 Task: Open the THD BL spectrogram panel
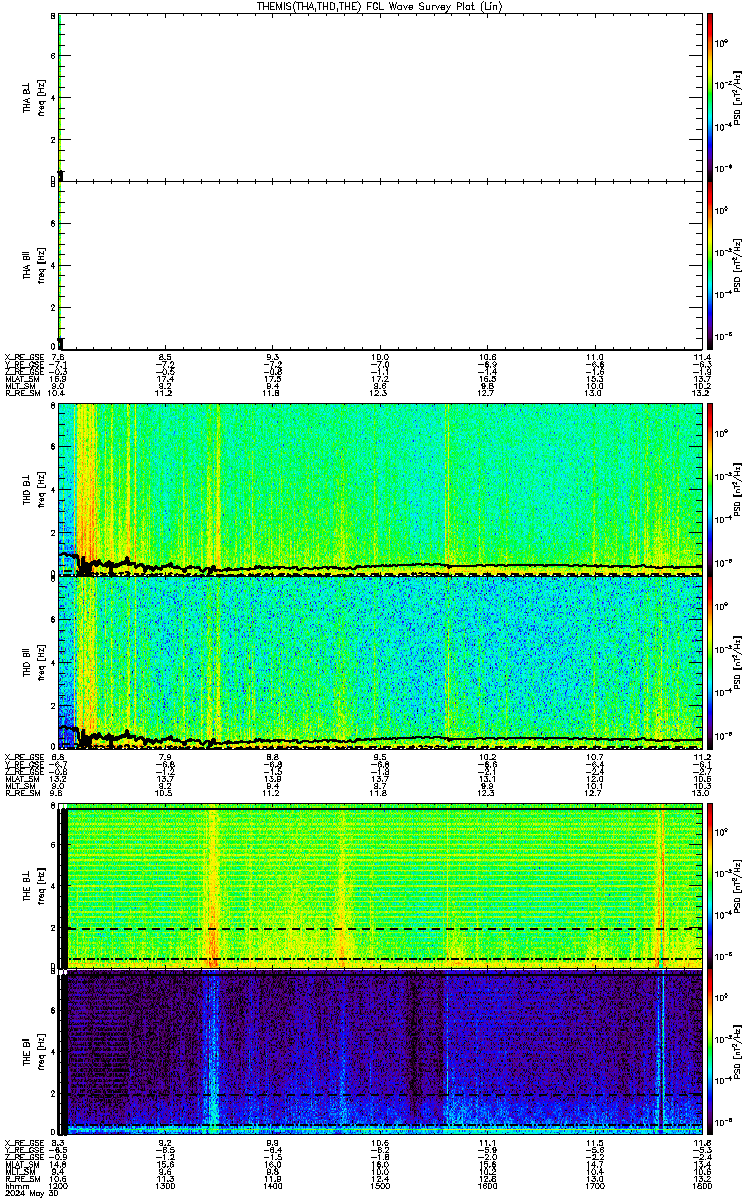coord(381,489)
